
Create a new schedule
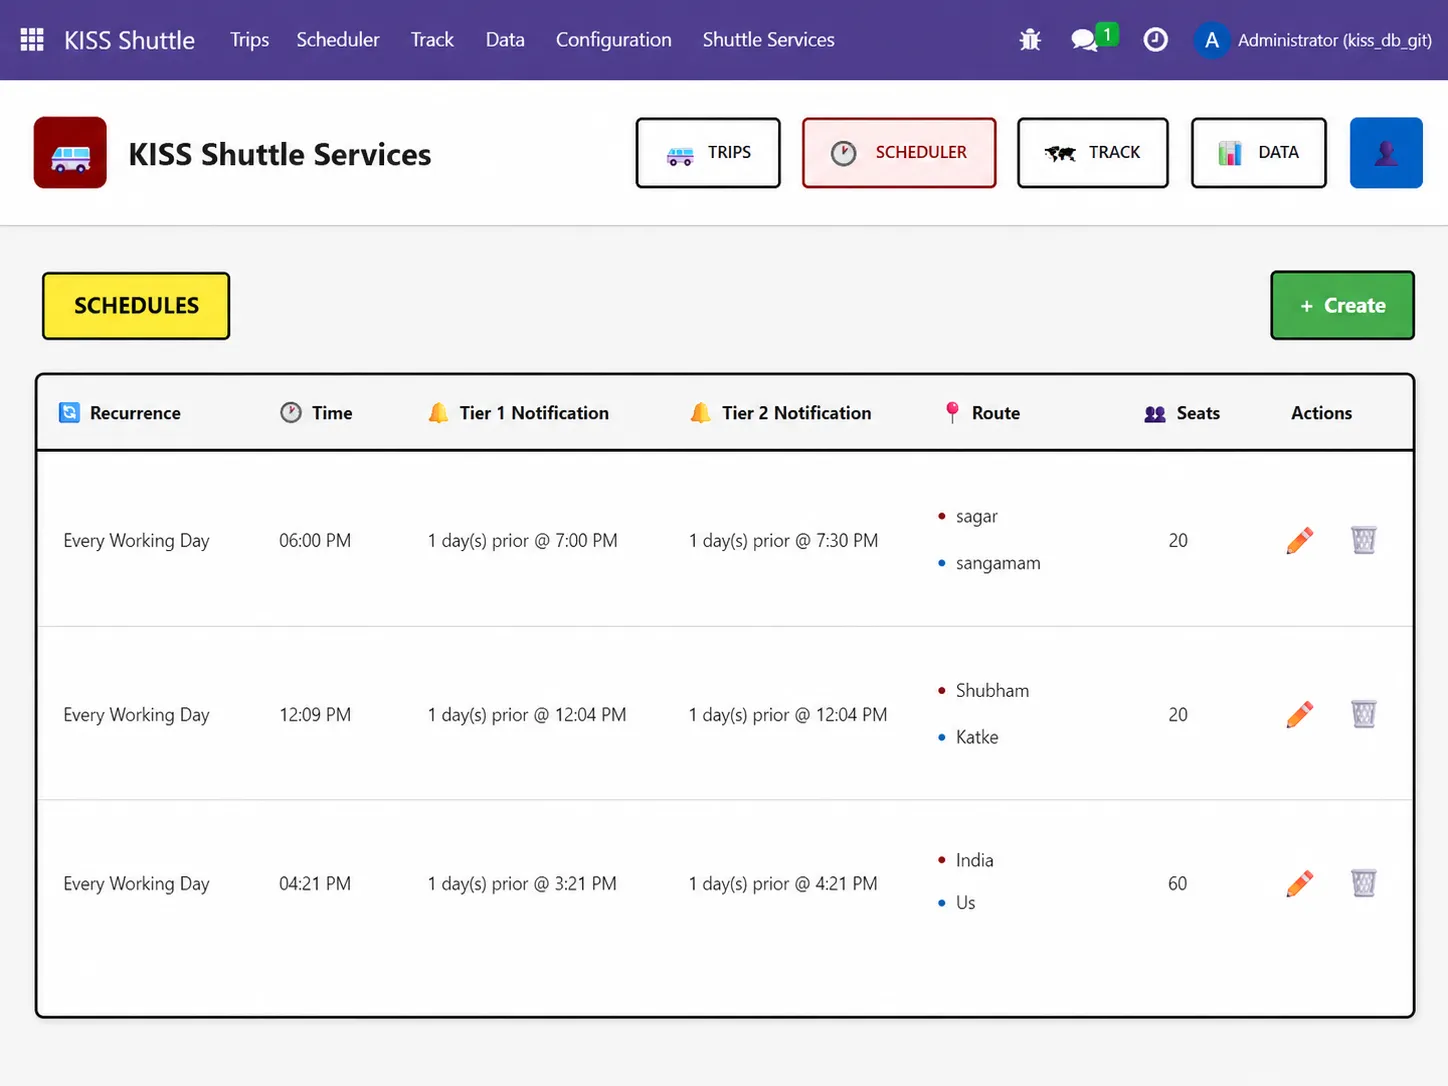(1343, 306)
